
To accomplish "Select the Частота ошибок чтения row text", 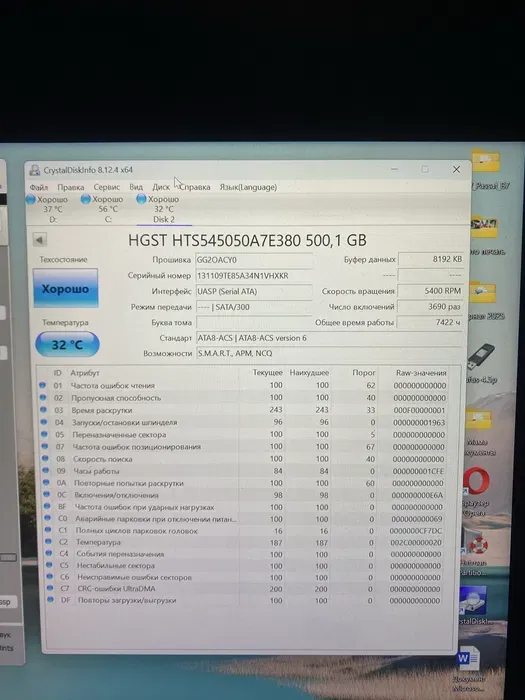I will tap(113, 385).
